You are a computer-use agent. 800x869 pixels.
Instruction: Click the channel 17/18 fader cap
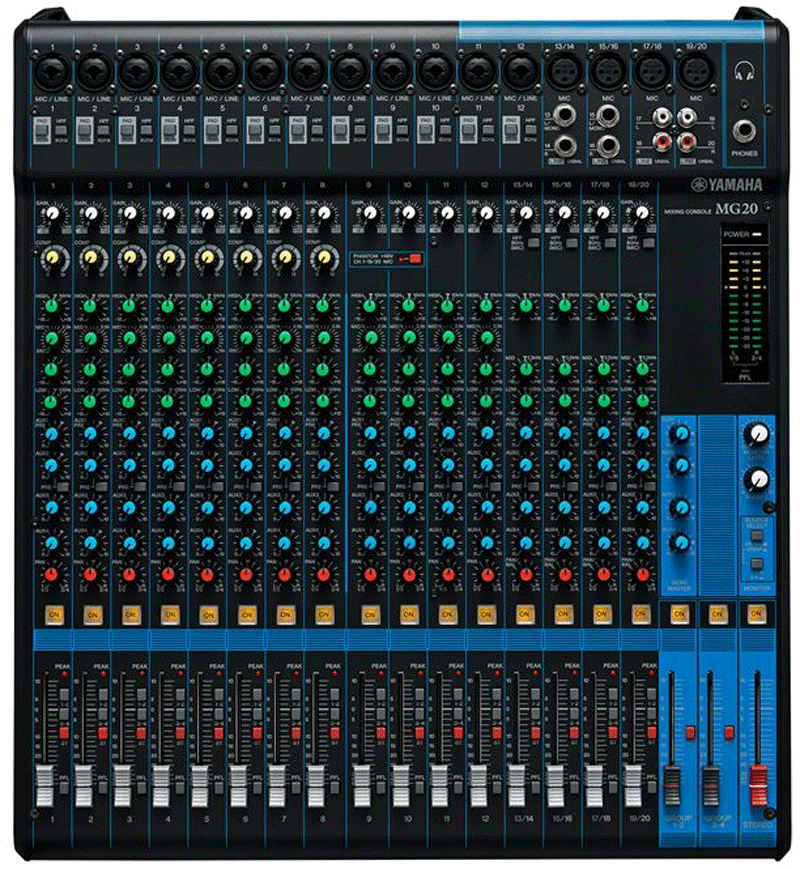[594, 786]
